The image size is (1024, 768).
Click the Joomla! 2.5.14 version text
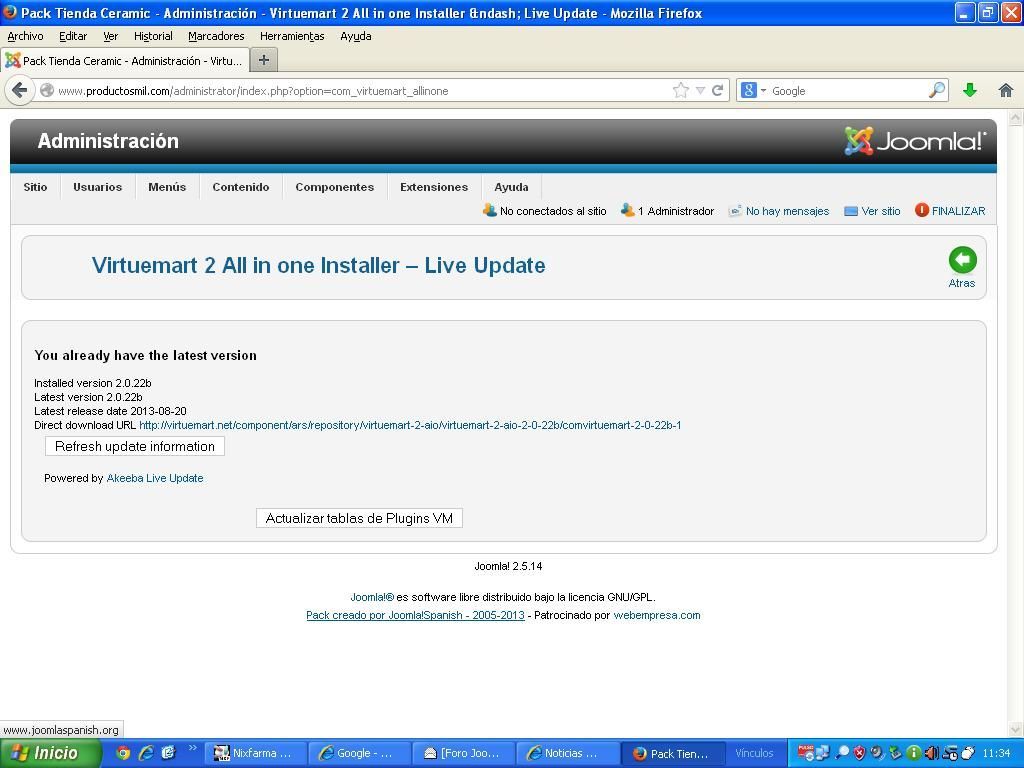[508, 566]
